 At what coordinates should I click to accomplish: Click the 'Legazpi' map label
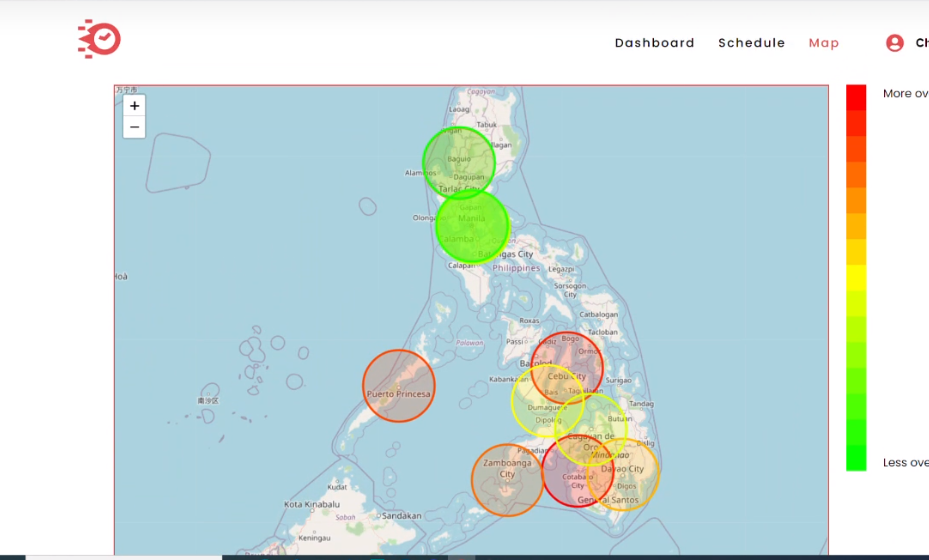(561, 269)
